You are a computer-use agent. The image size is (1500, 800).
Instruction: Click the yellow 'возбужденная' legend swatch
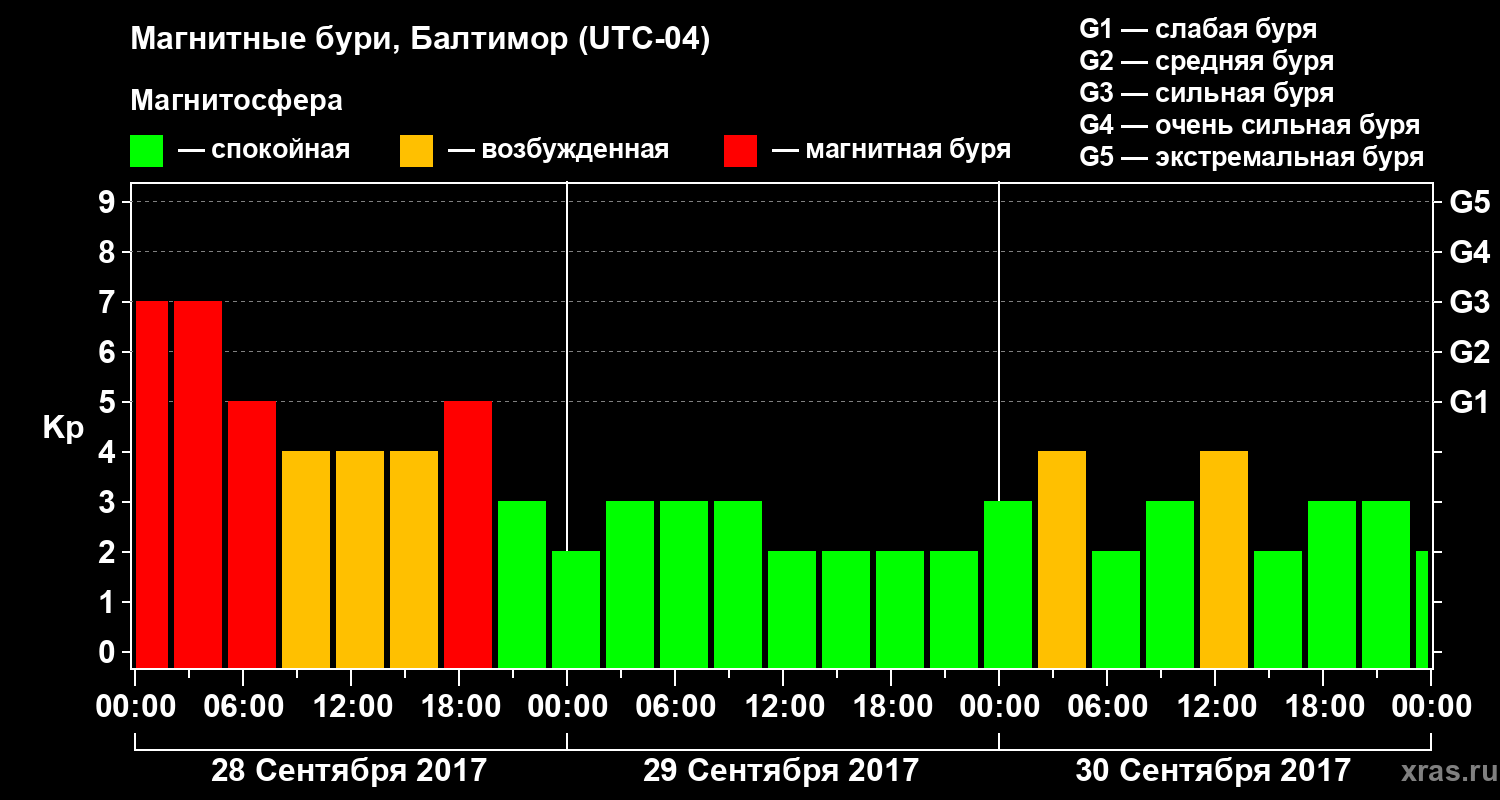click(x=416, y=151)
